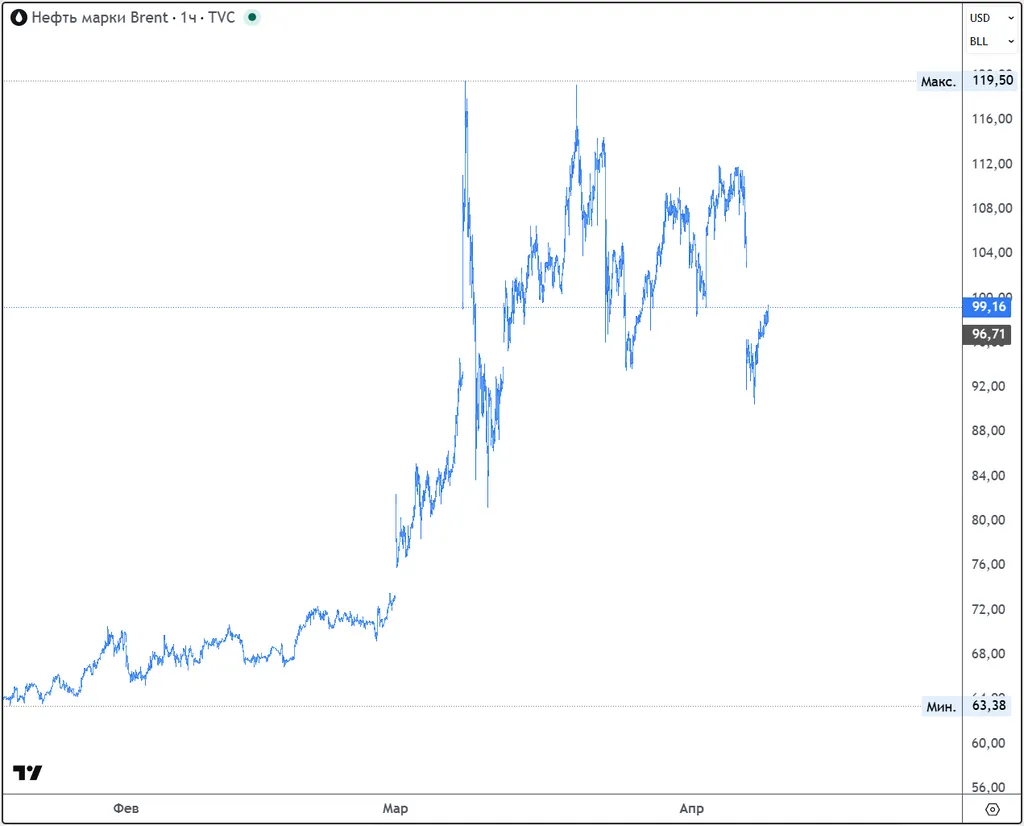Click the blue 99,16 current price tag
The height and width of the screenshot is (826, 1024).
point(989,307)
